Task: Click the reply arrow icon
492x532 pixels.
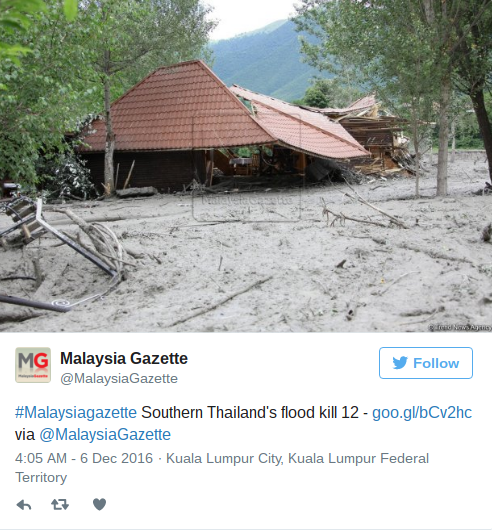Action: coord(24,505)
